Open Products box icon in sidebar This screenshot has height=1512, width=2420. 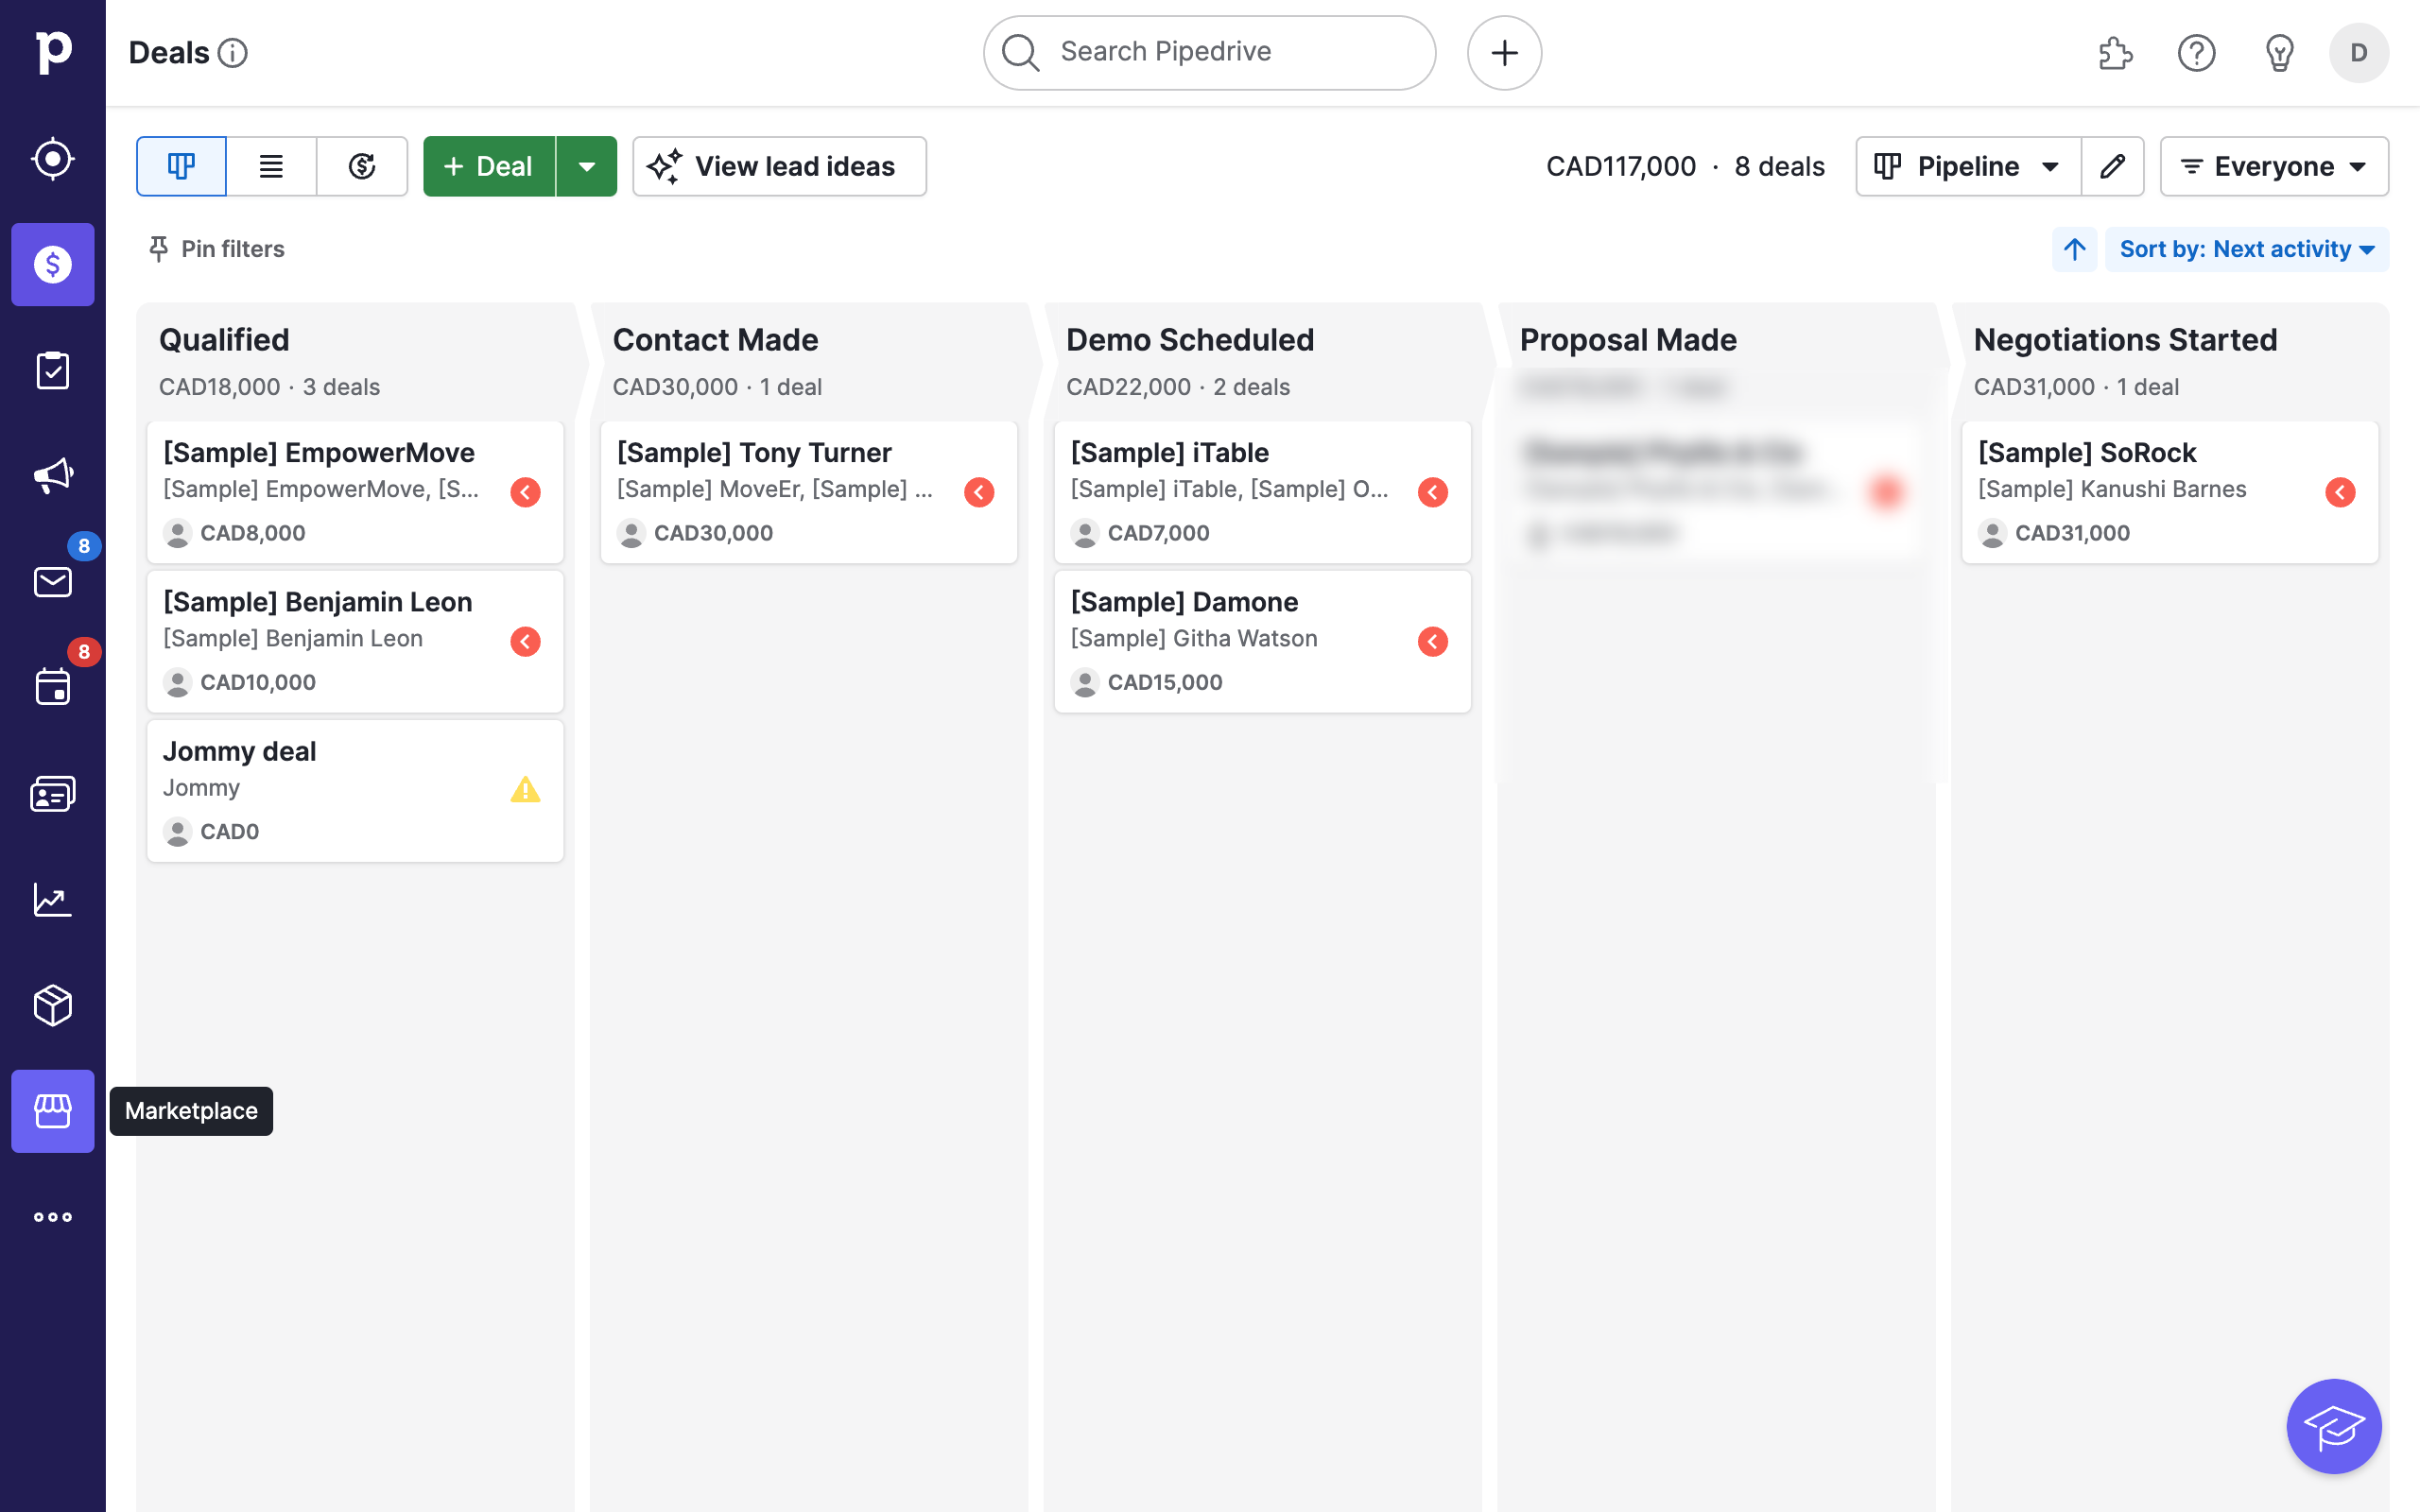point(53,1005)
